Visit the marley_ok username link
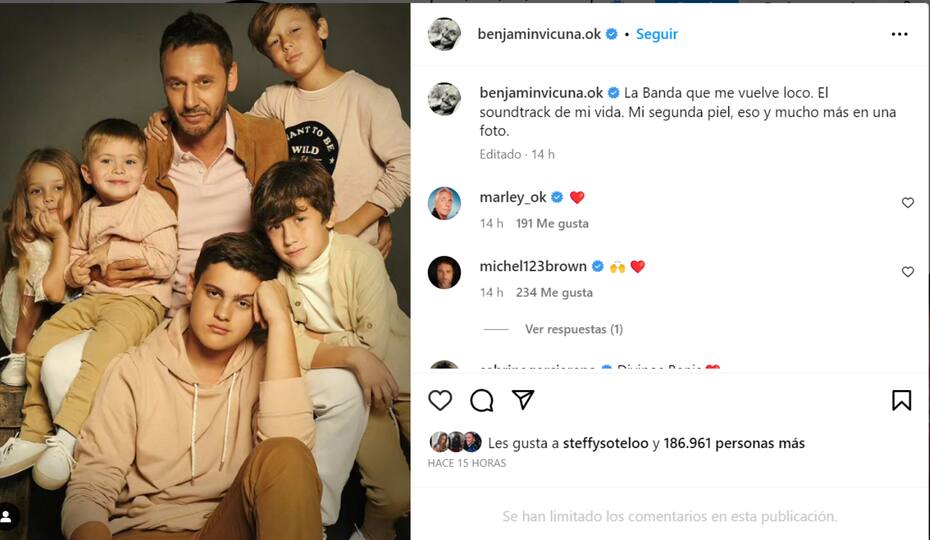Screen dimensions: 930x540 point(513,197)
